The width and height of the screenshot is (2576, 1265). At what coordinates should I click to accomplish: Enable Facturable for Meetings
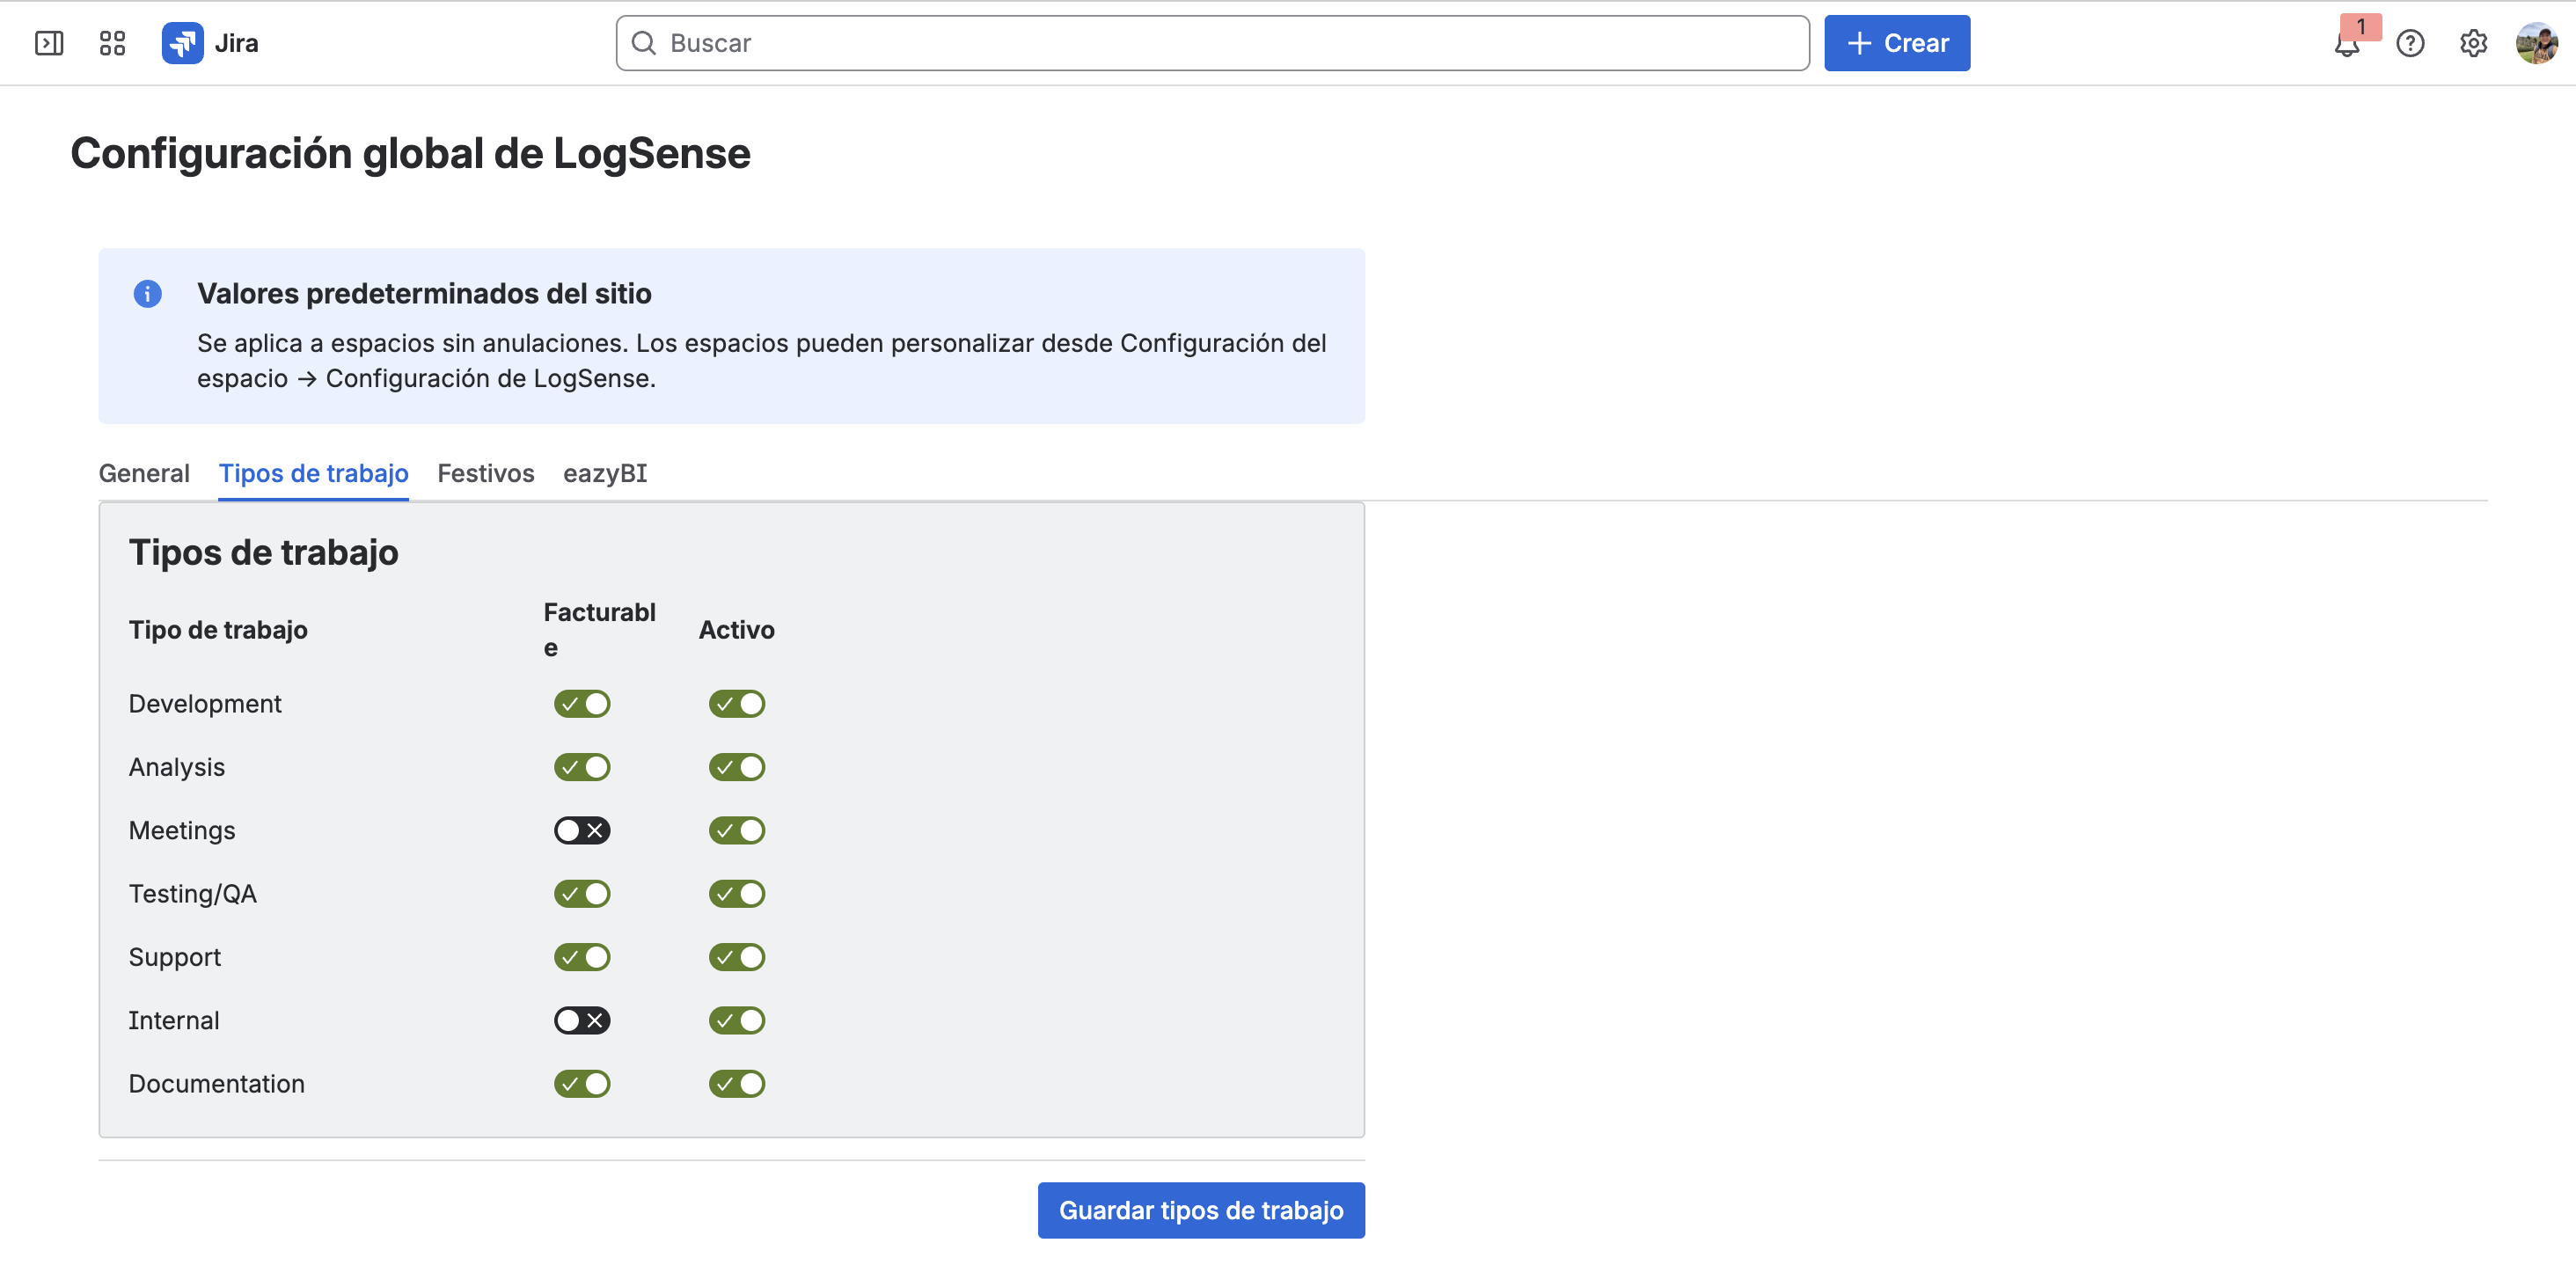(582, 831)
